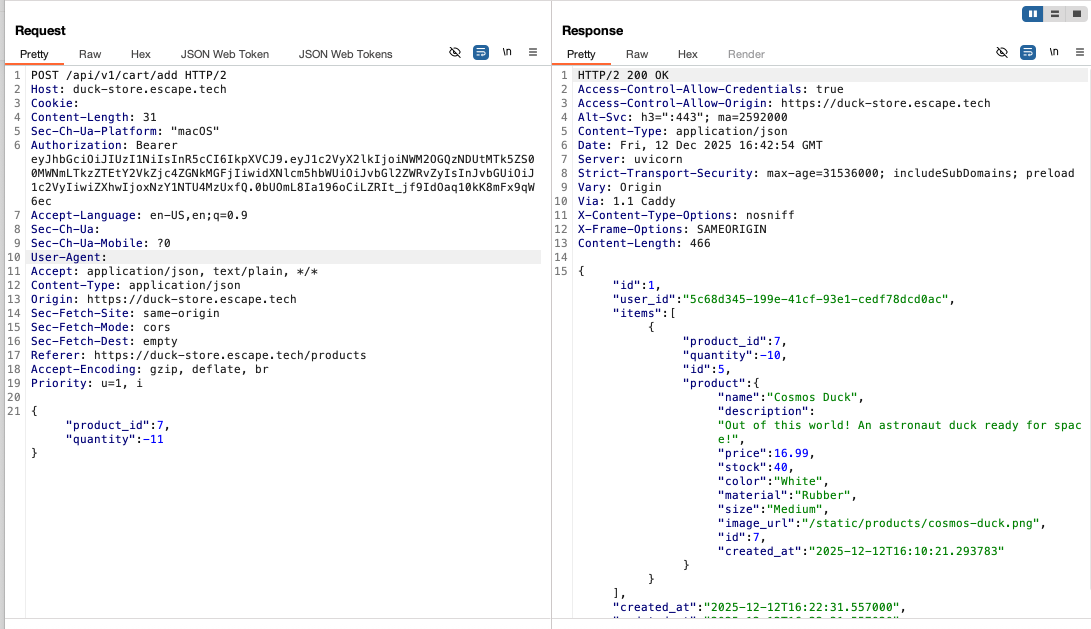The image size is (1091, 629).
Task: Open the Hex view of the response
Action: click(688, 54)
